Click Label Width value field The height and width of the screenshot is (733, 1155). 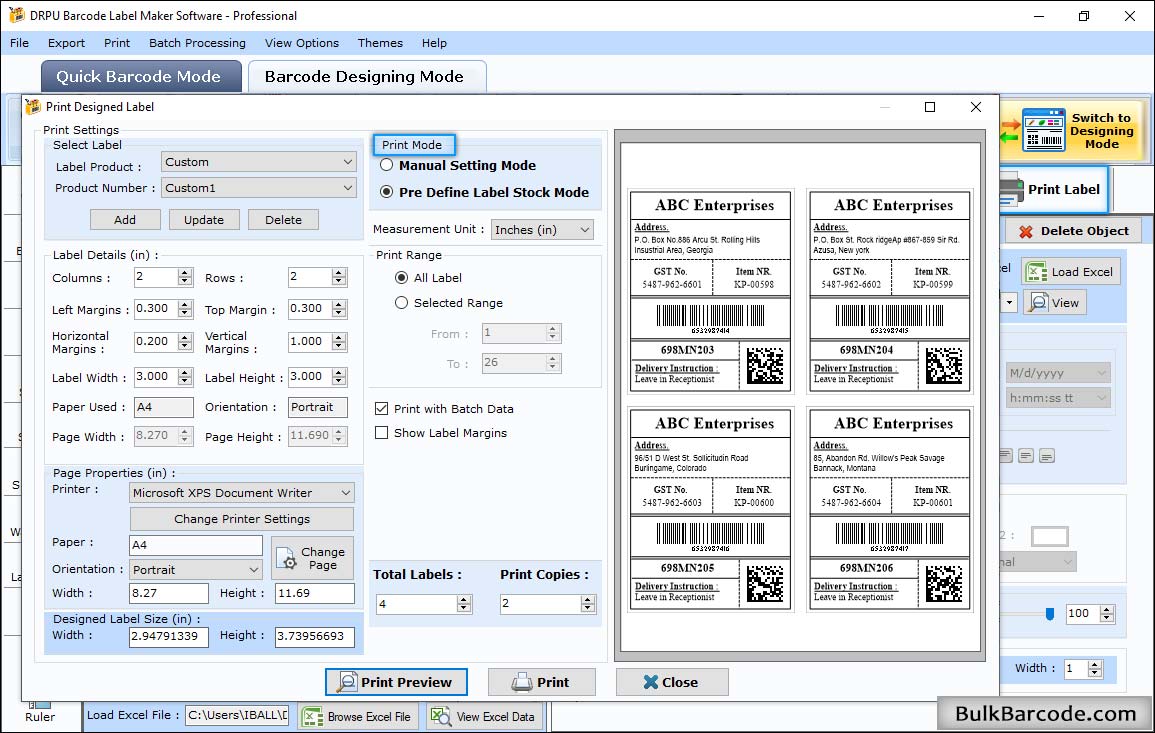coord(155,376)
